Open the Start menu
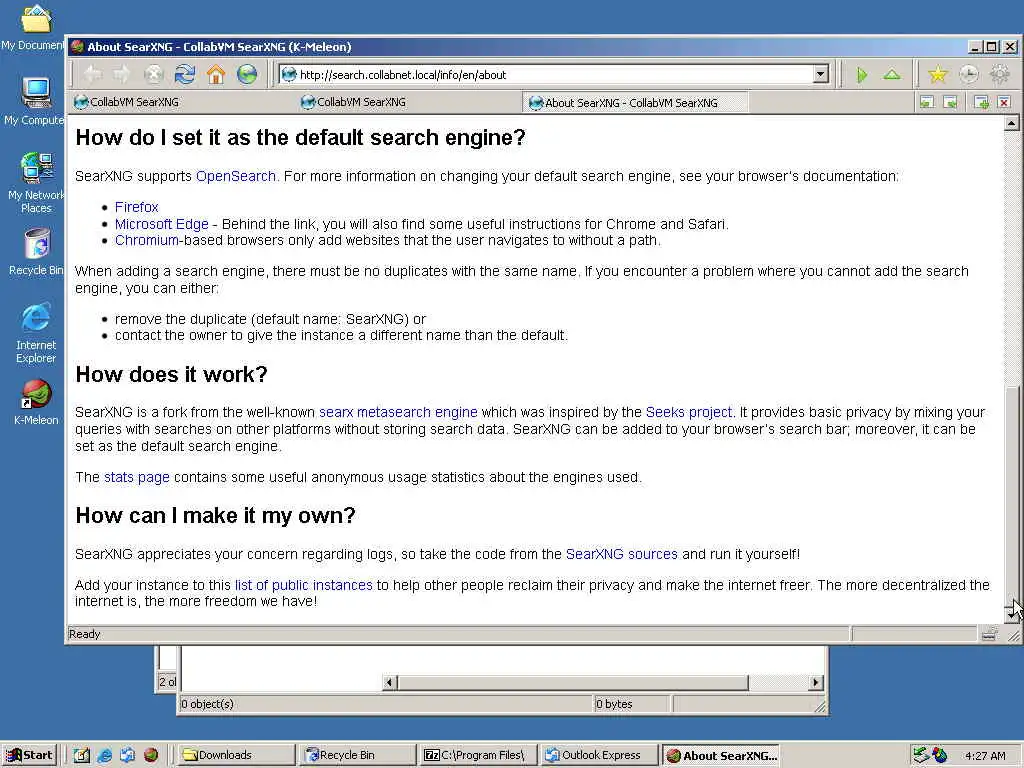The image size is (1024, 768). 29,755
